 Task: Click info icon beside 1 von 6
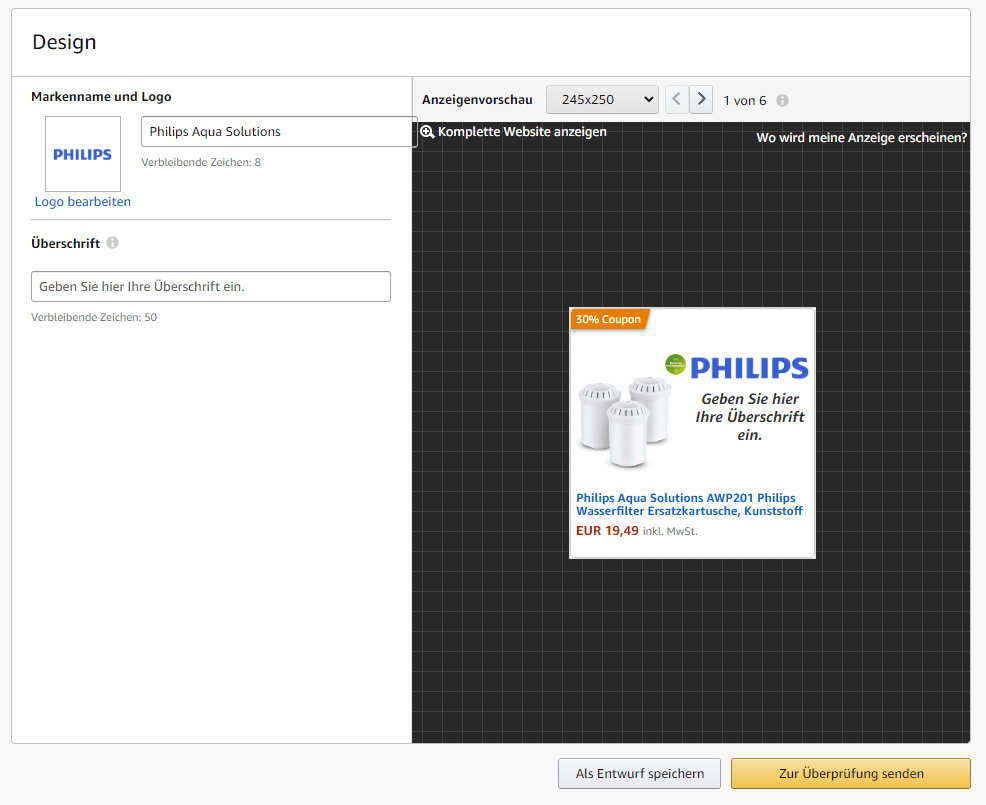click(x=782, y=101)
